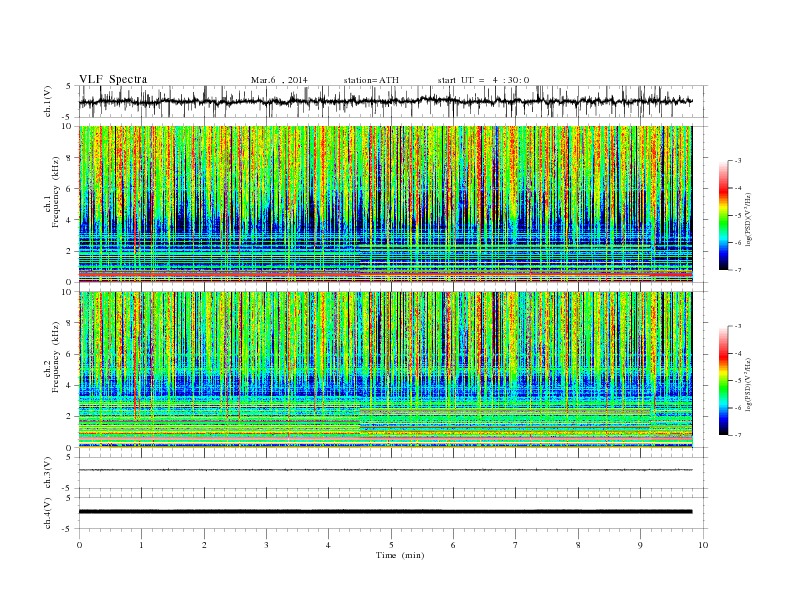Select the ch.1 "Frequency (kHz)" axis label

(55, 192)
